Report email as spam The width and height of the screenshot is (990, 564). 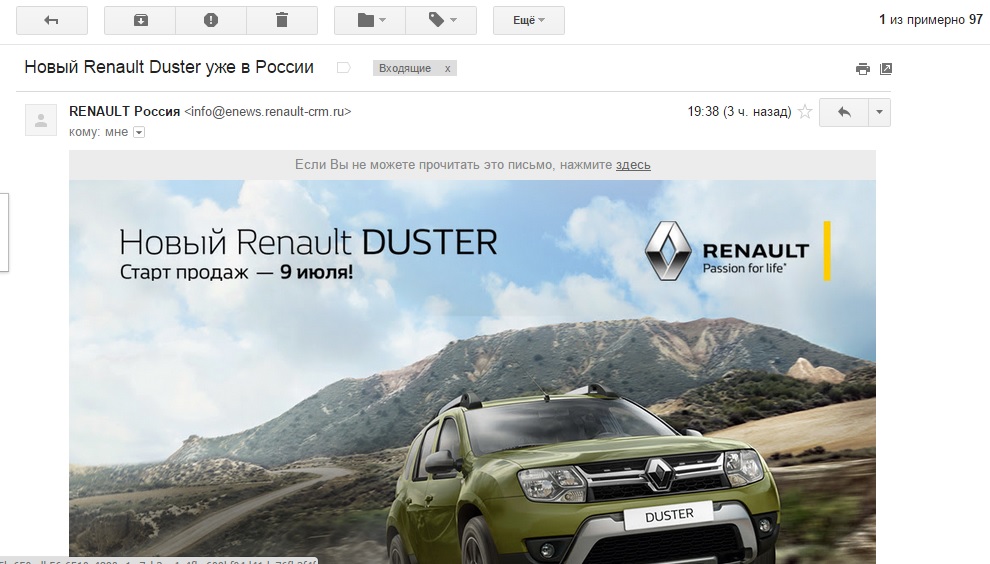(x=211, y=20)
